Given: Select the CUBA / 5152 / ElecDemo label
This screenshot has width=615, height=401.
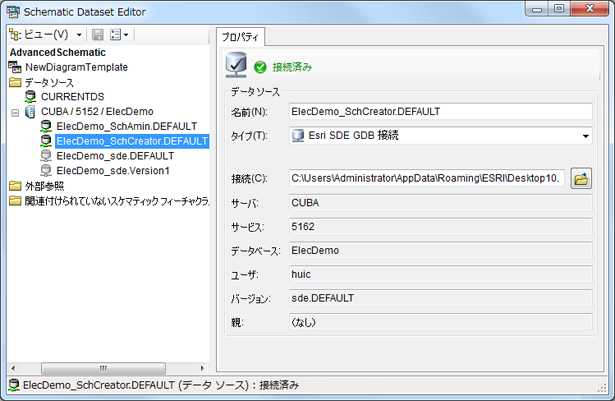Looking at the screenshot, I should pyautogui.click(x=97, y=112).
